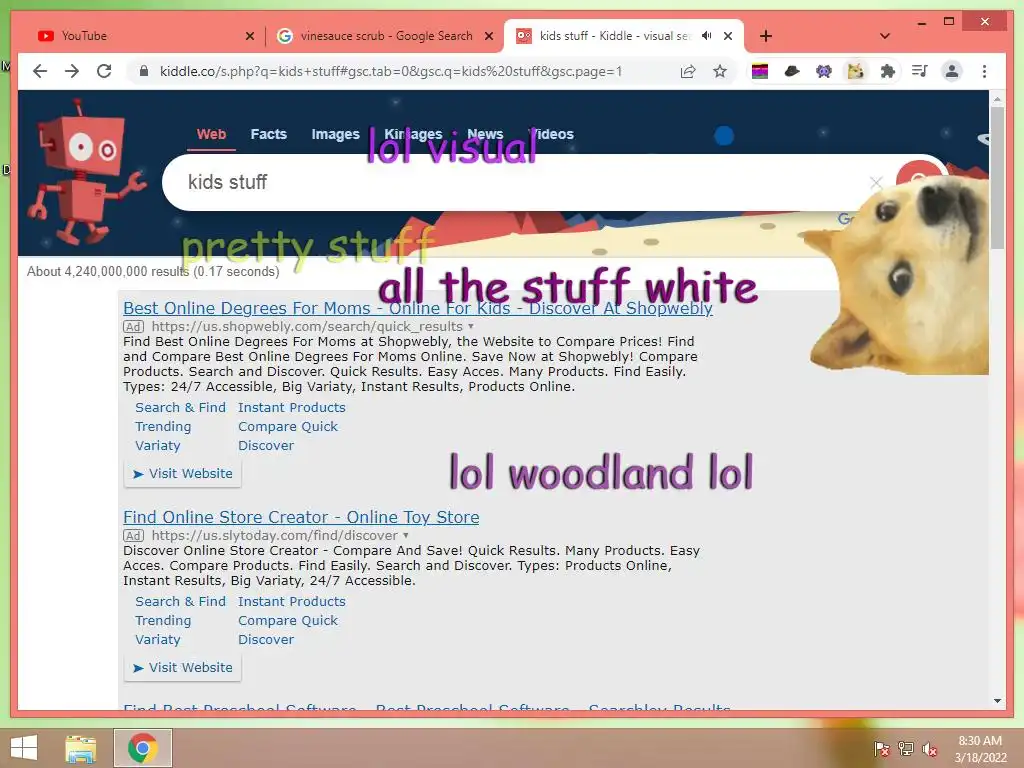Open the black hat extension
This screenshot has width=1024, height=768.
pos(792,71)
